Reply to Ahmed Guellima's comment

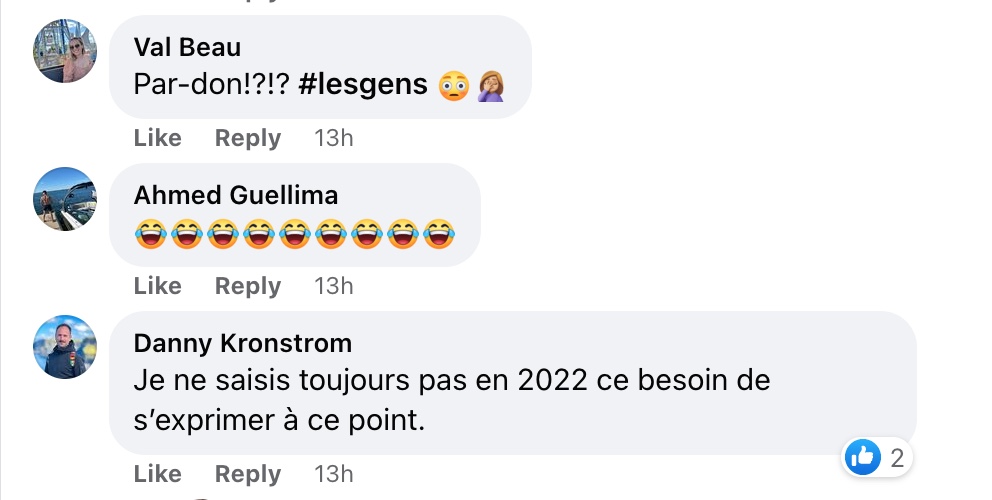point(248,286)
